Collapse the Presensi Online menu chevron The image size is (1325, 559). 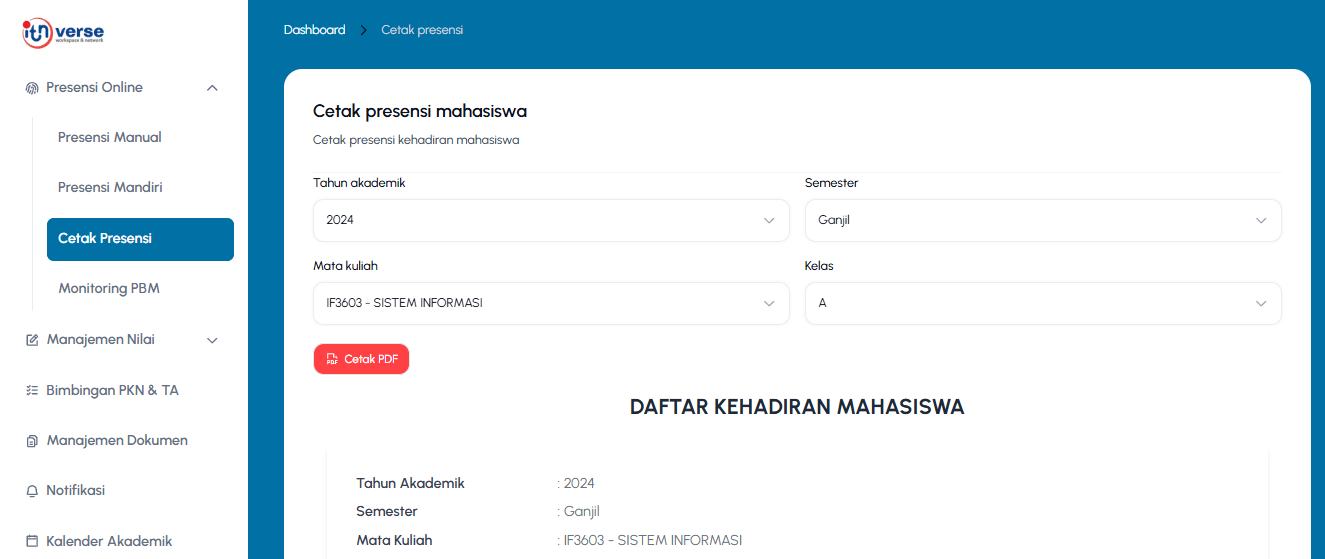tap(212, 88)
